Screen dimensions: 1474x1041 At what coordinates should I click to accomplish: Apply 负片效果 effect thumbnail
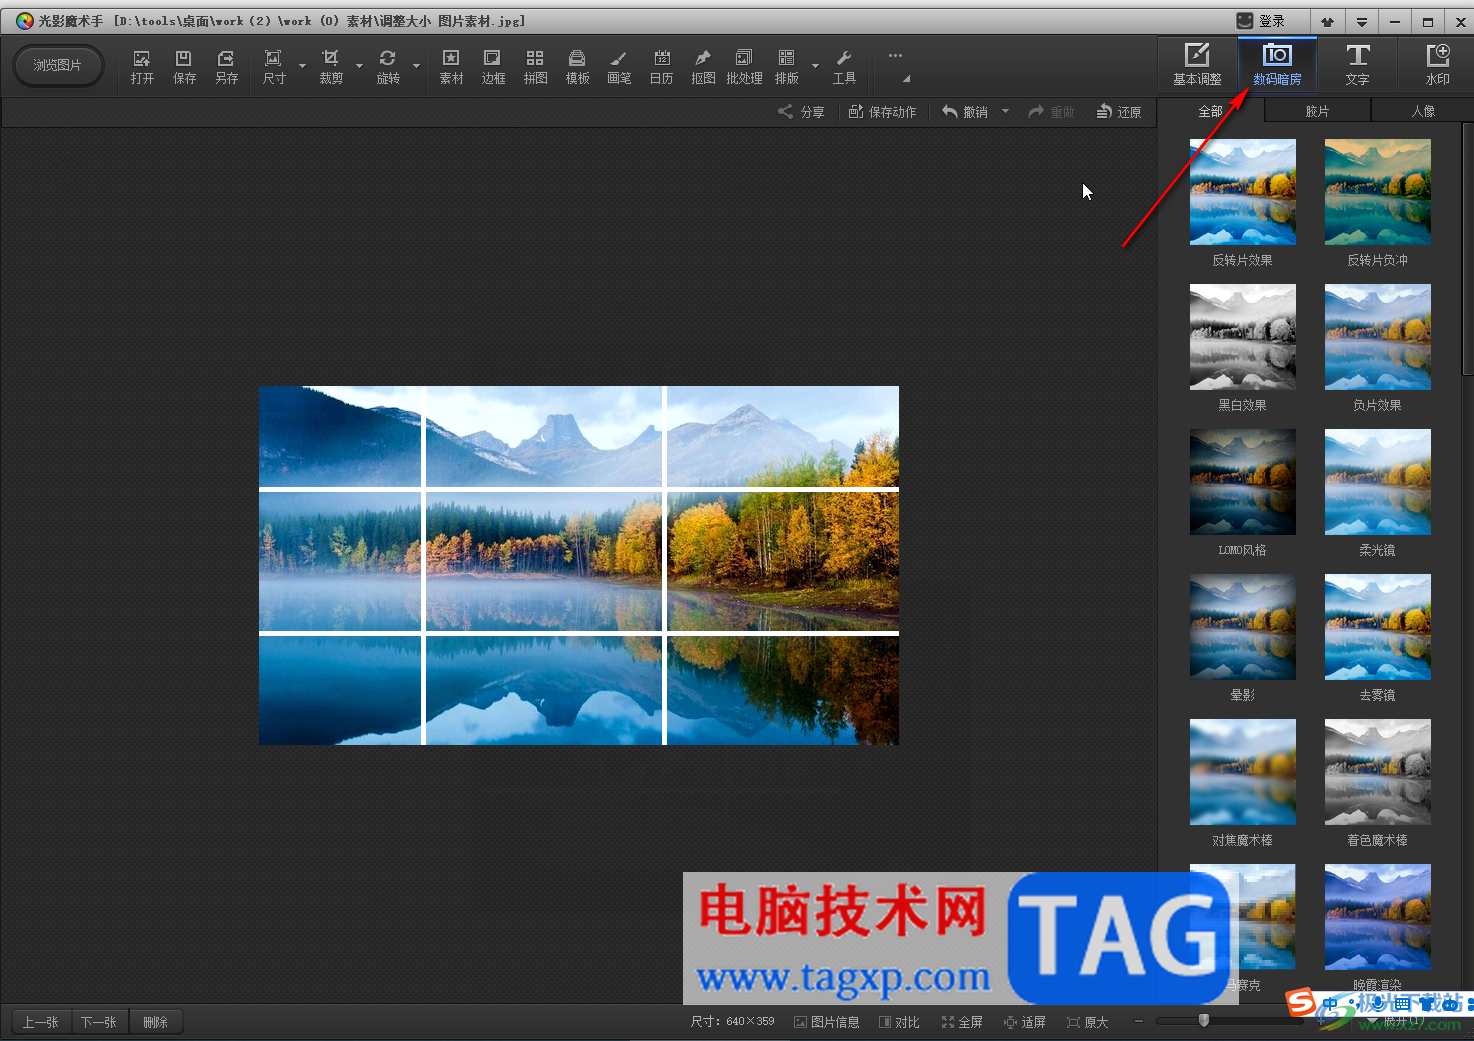[x=1377, y=337]
